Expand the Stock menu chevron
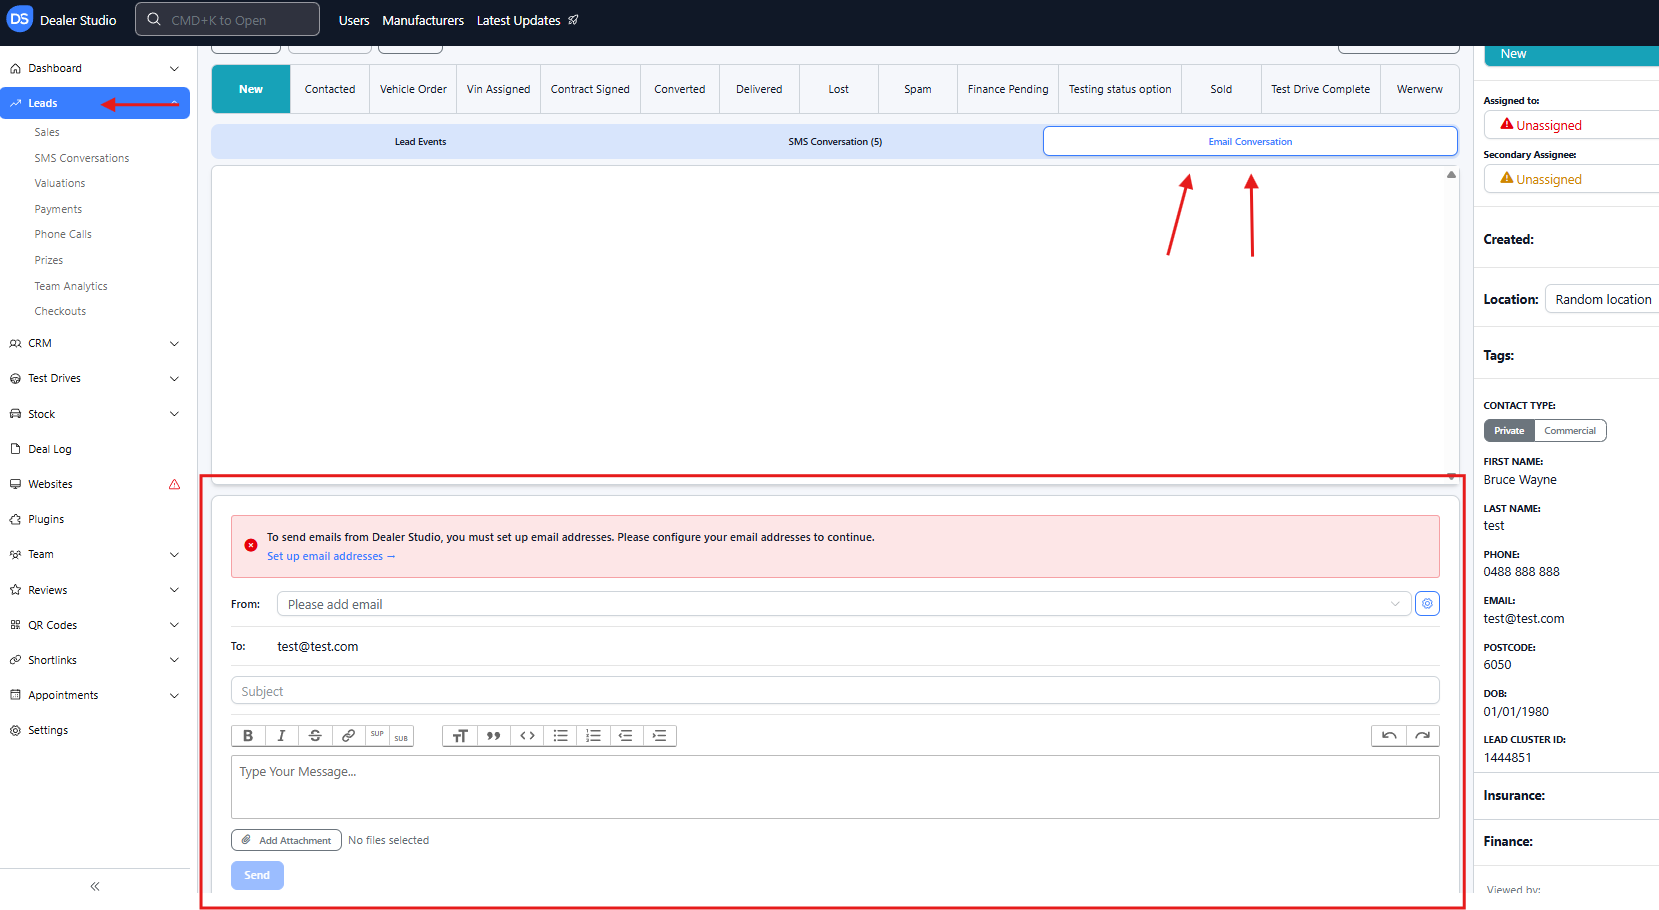Screen dimensions: 1659x910 175,414
